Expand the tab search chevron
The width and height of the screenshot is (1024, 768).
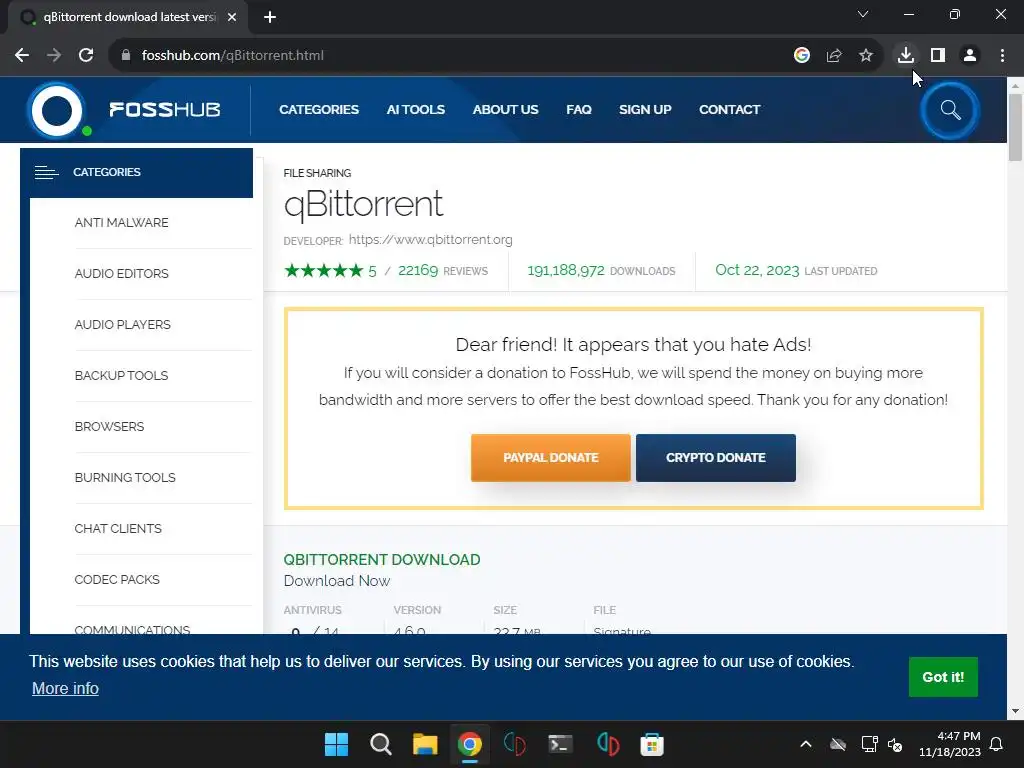[x=863, y=14]
